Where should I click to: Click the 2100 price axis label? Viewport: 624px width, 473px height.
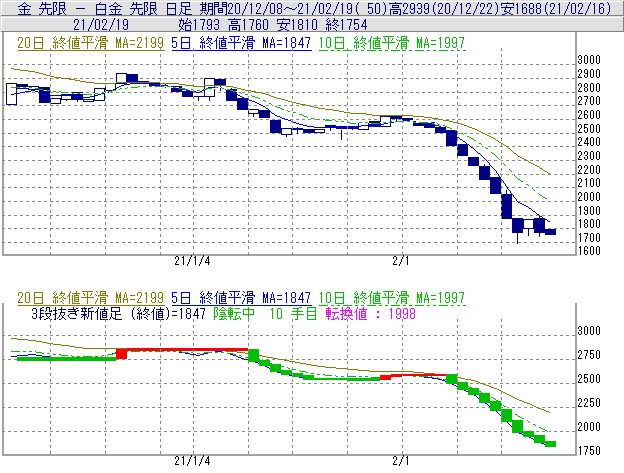(x=589, y=183)
